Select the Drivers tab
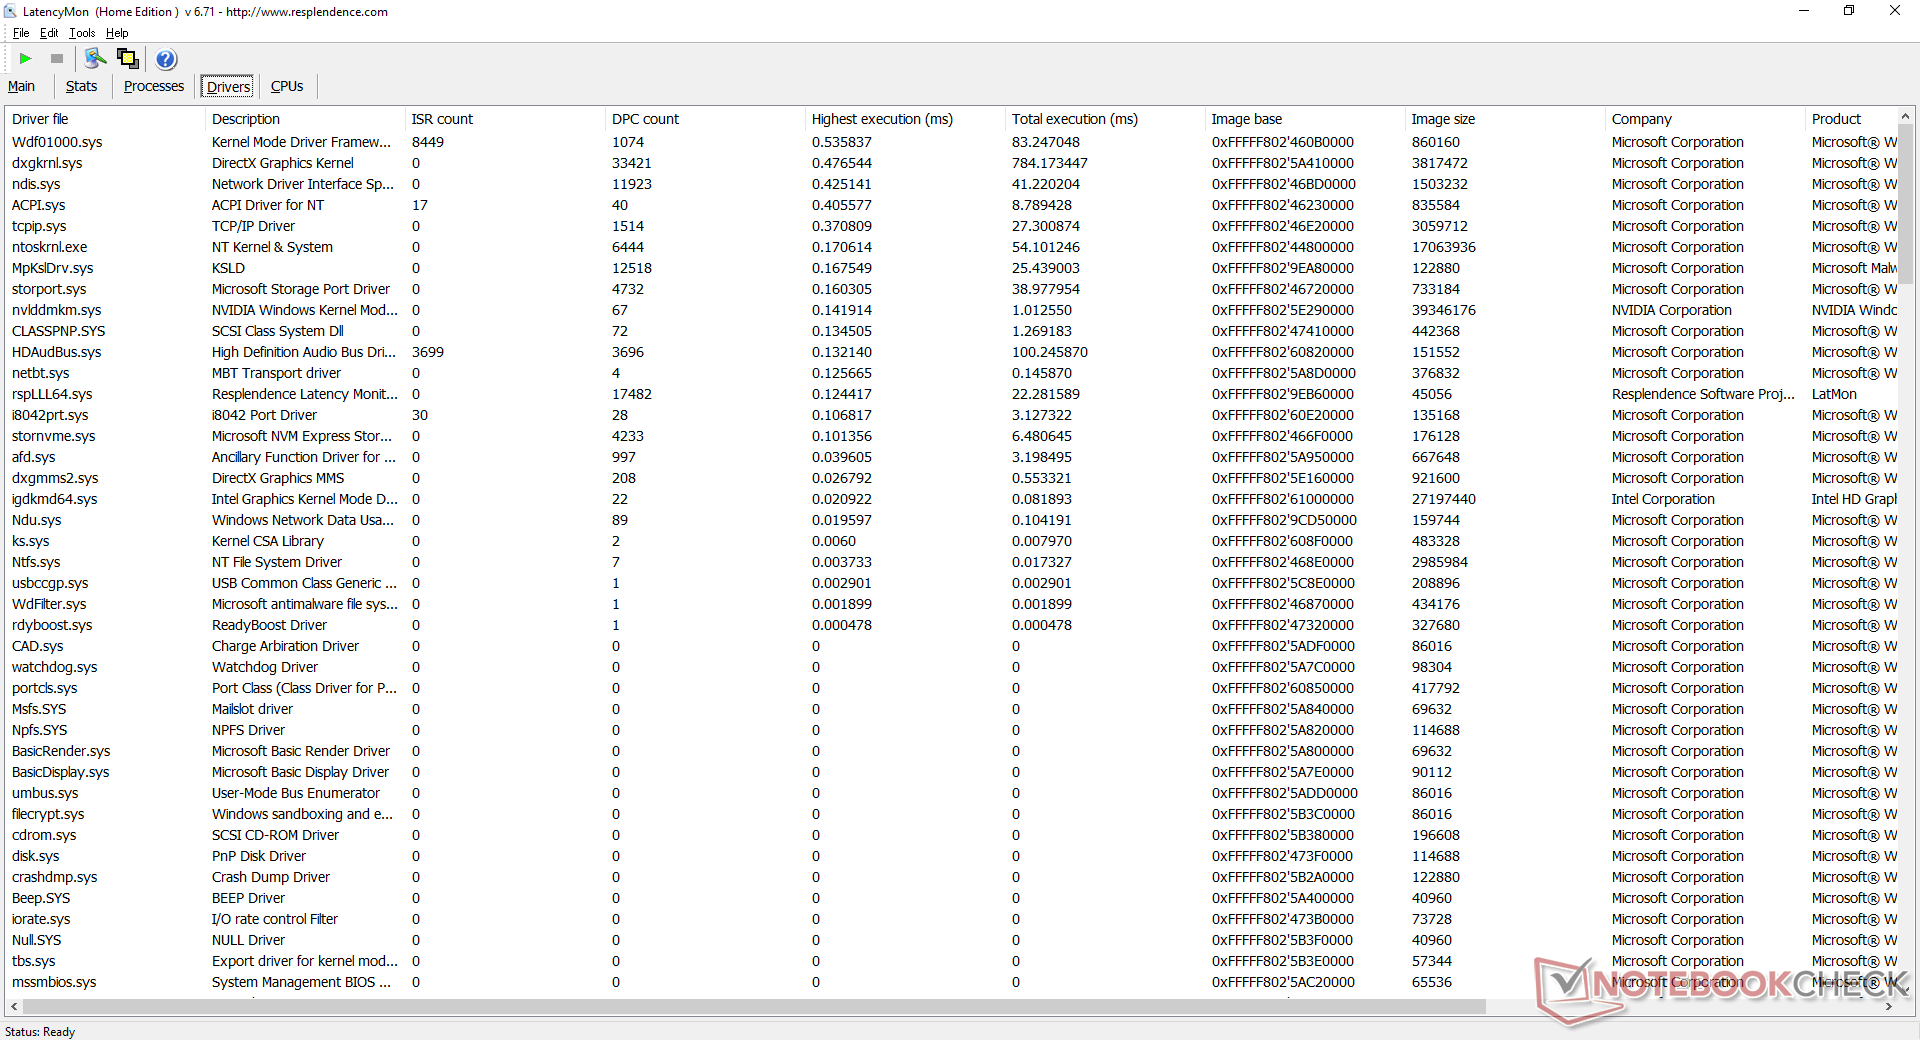 pos(228,87)
